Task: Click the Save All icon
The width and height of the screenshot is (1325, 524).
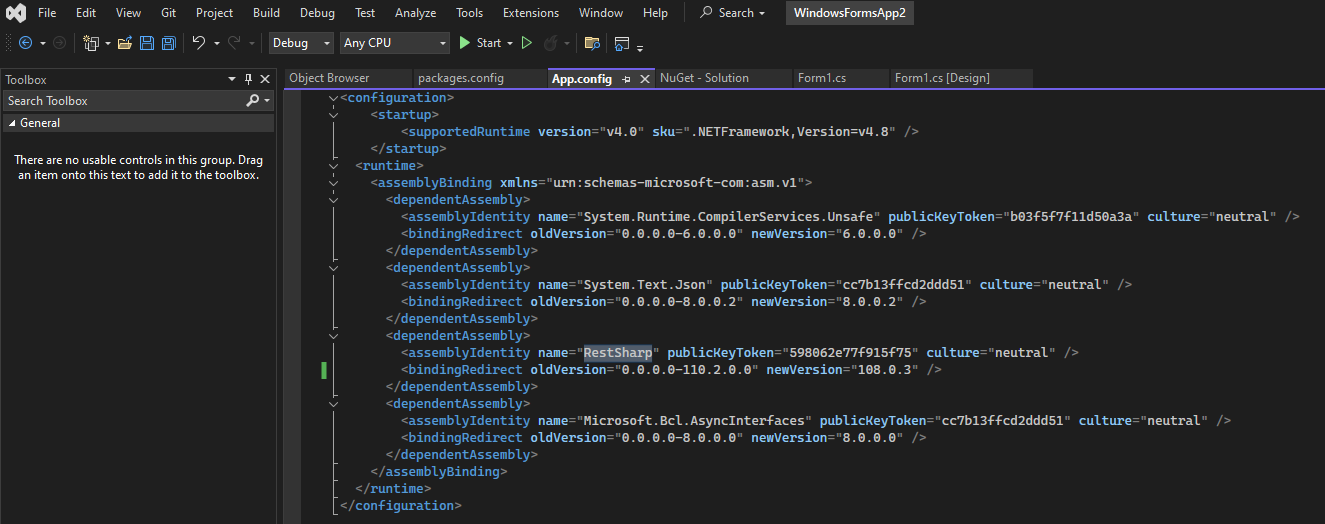Action: (x=169, y=43)
